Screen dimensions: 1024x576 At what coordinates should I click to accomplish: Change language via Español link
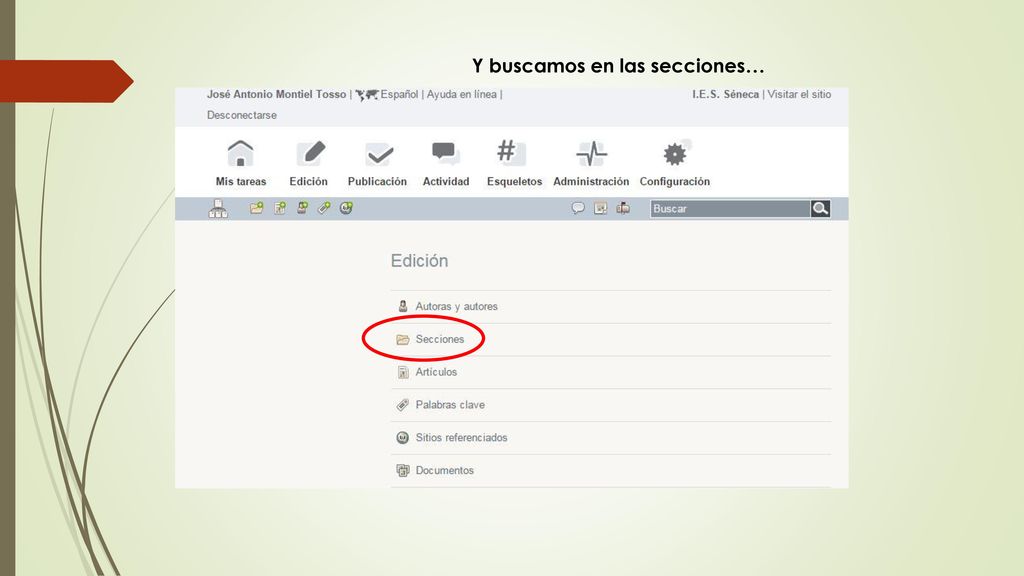399,94
